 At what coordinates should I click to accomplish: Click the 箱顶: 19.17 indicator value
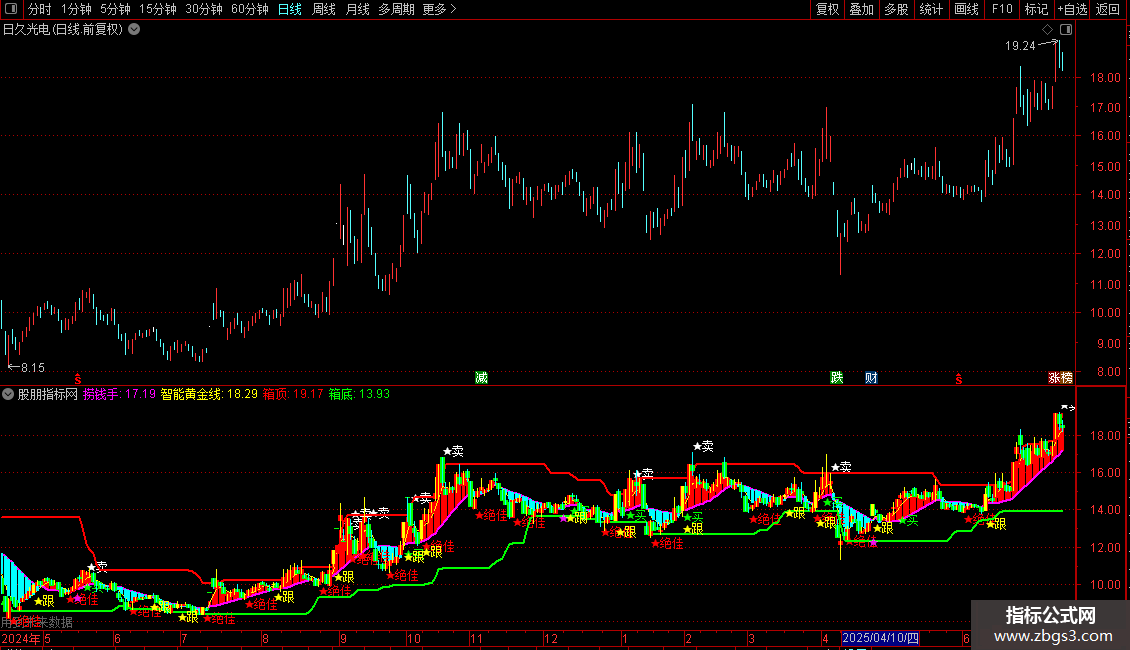[293, 394]
